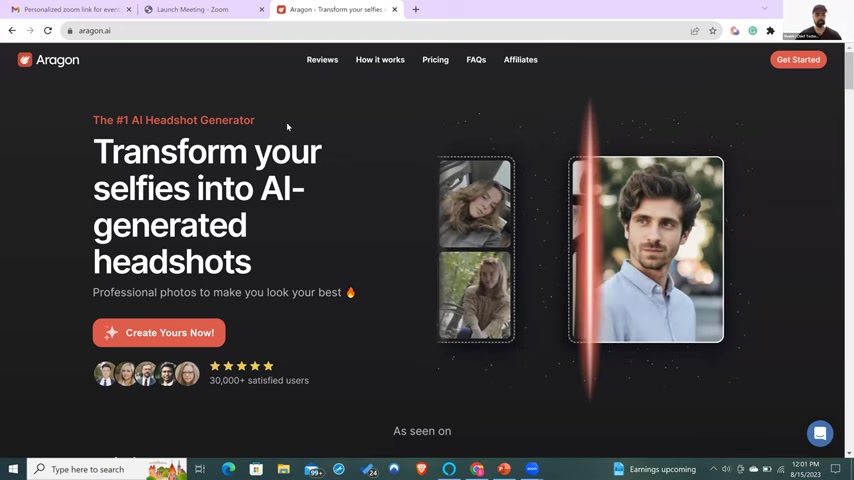This screenshot has width=854, height=480.
Task: Click the share page icon in address bar
Action: tap(695, 31)
